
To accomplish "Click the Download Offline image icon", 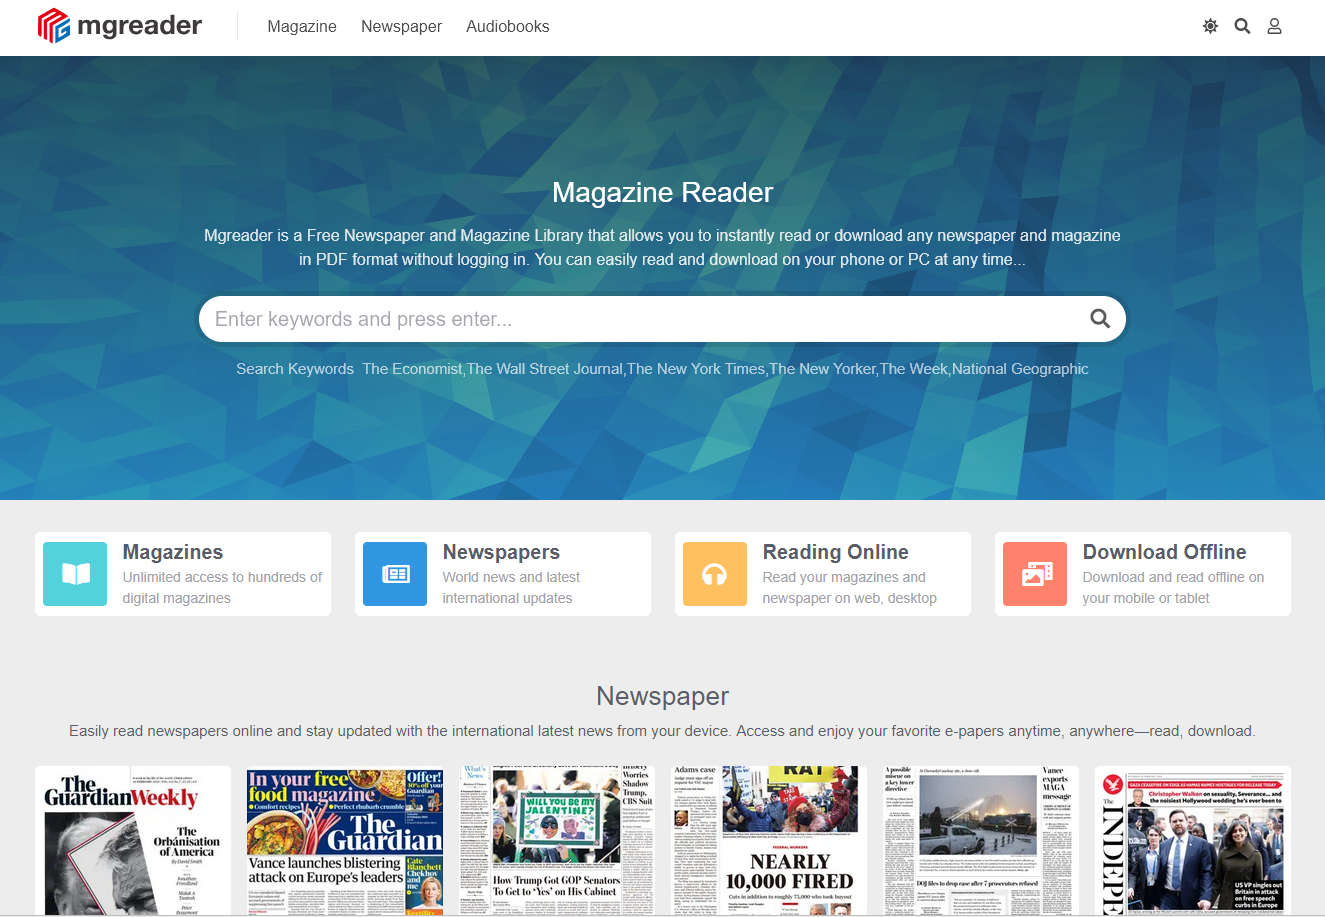I will 1035,574.
